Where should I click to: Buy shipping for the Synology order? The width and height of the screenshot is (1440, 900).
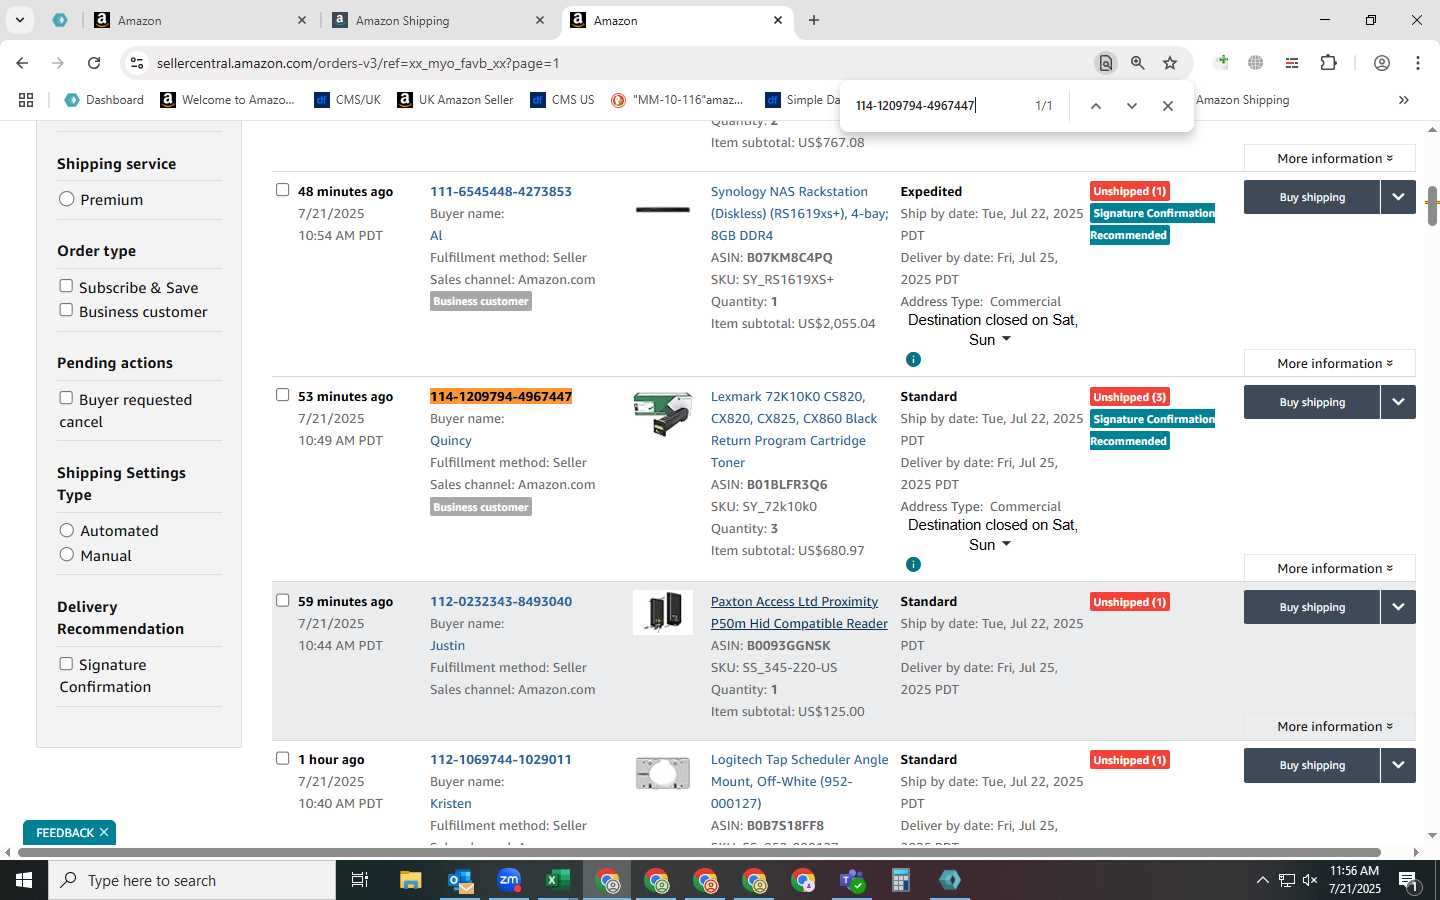coord(1312,197)
